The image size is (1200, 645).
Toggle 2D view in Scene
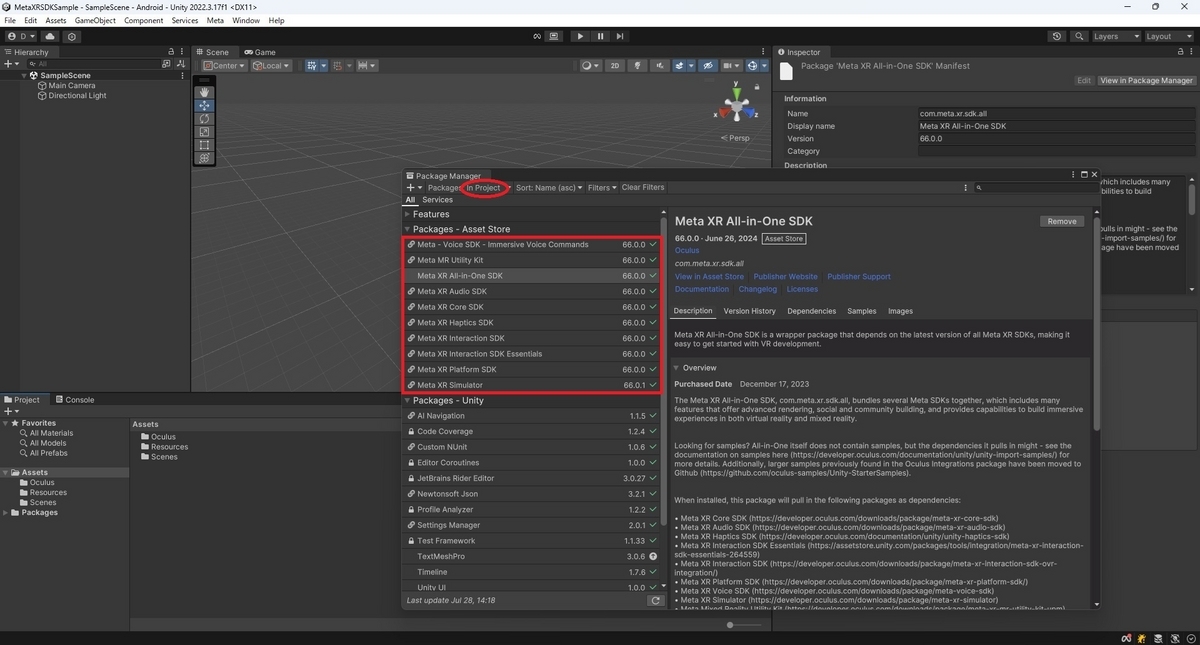tap(615, 66)
